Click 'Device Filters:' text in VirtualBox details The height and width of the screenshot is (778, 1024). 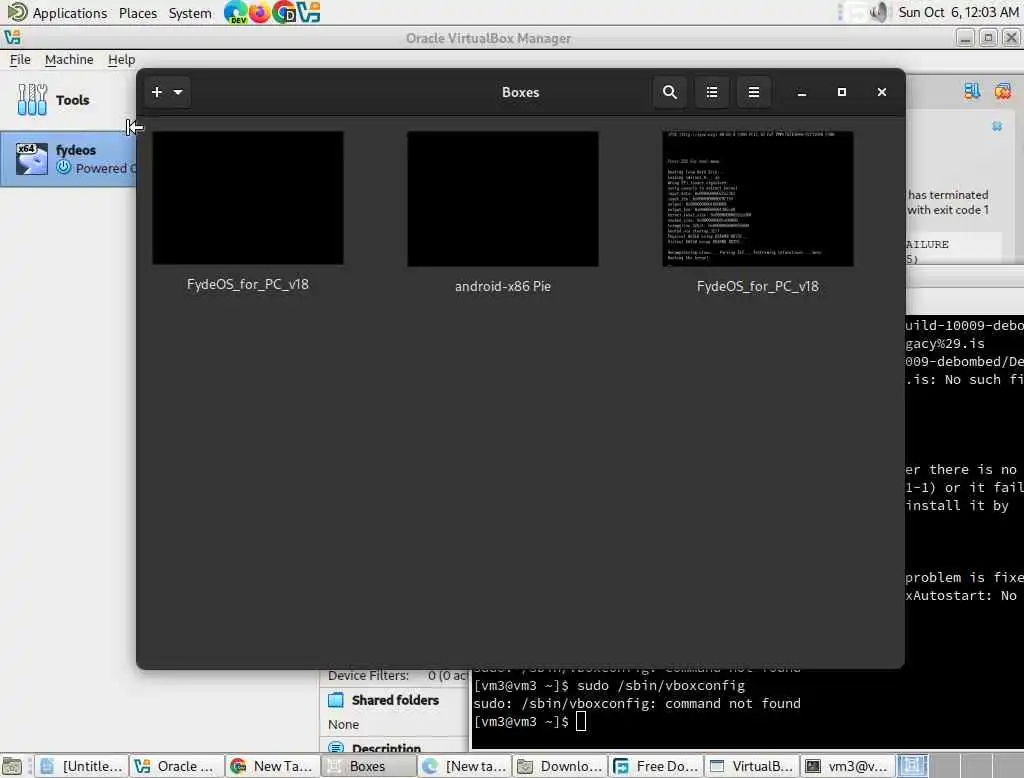click(x=368, y=675)
